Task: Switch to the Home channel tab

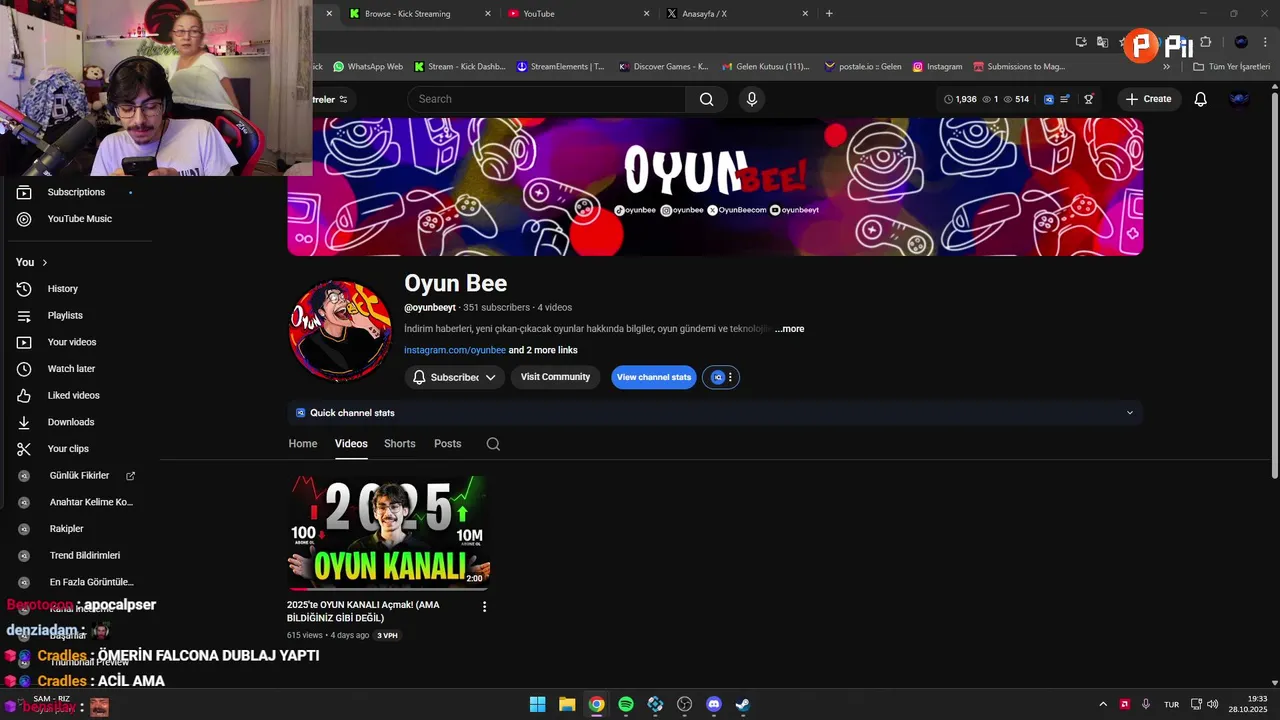Action: tap(303, 444)
